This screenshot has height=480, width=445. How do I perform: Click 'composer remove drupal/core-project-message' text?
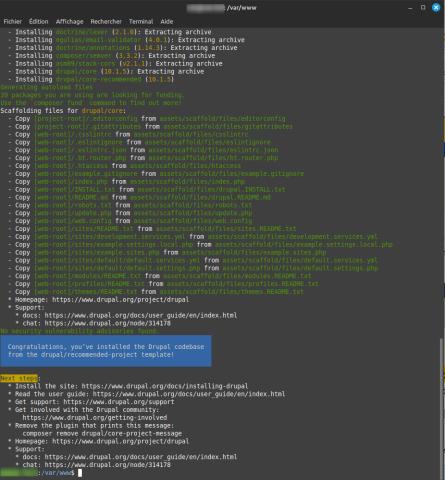[102, 433]
